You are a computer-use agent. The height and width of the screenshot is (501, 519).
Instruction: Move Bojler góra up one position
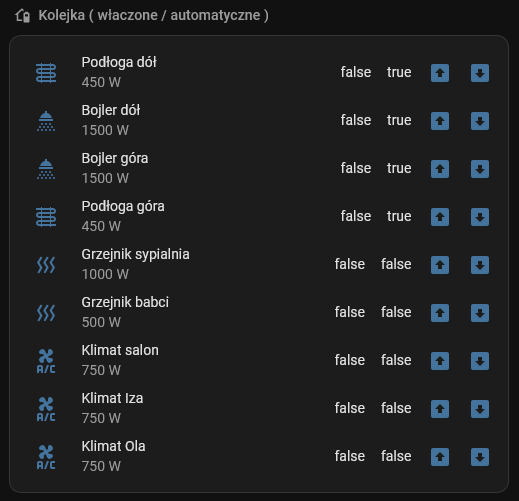[440, 169]
